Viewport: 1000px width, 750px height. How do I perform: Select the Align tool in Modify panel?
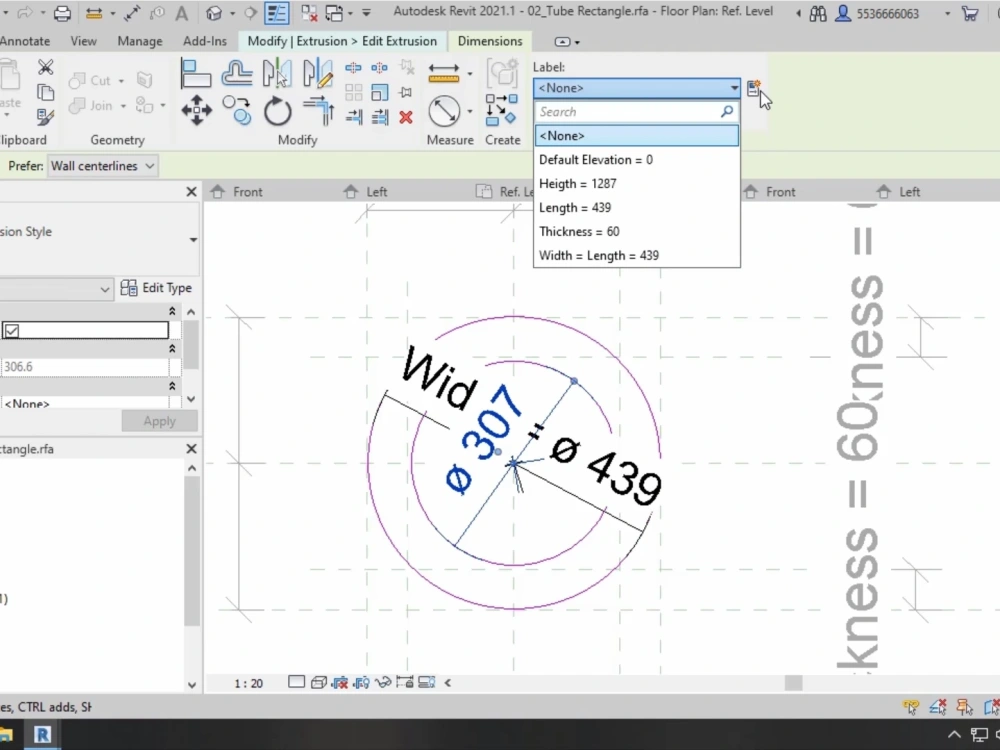(196, 73)
